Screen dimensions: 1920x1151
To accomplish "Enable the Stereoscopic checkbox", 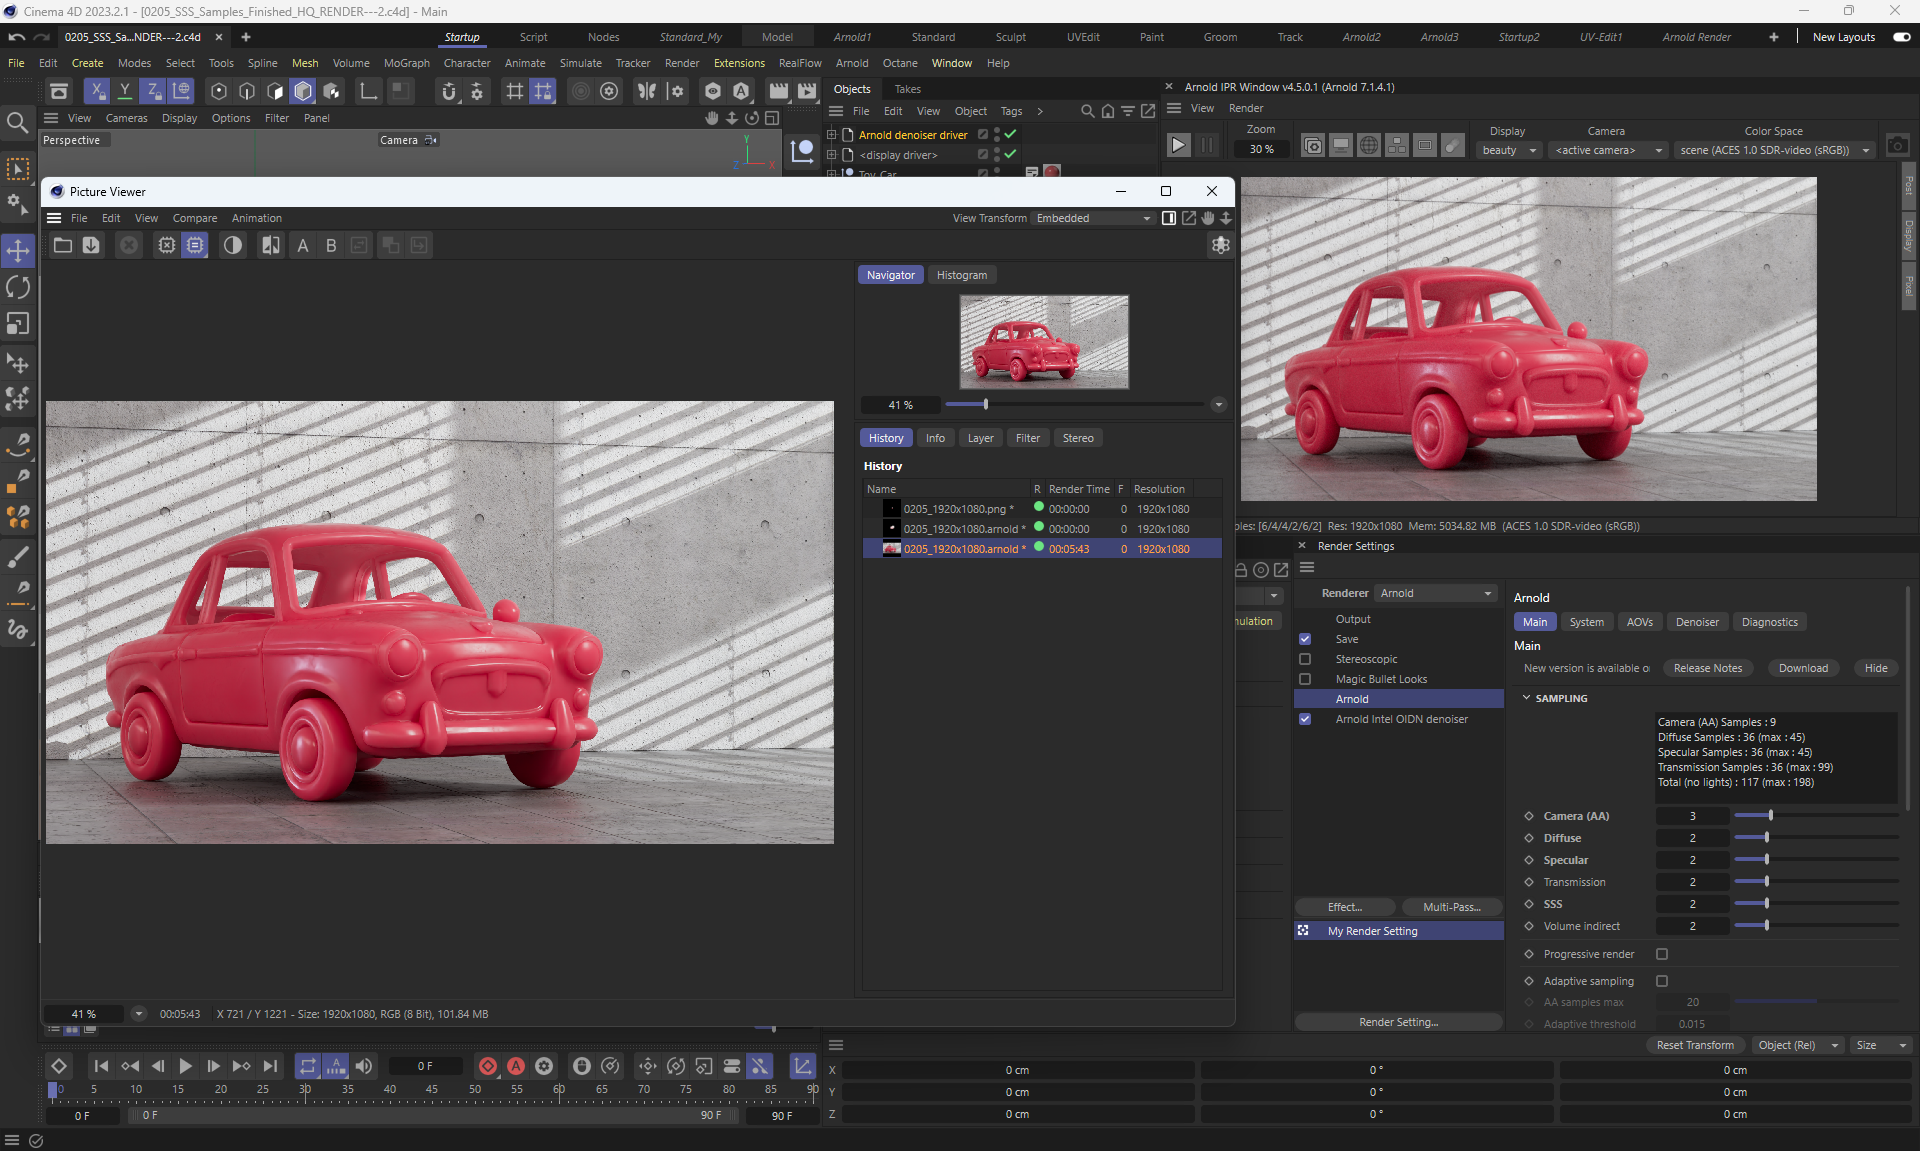I will (x=1305, y=659).
